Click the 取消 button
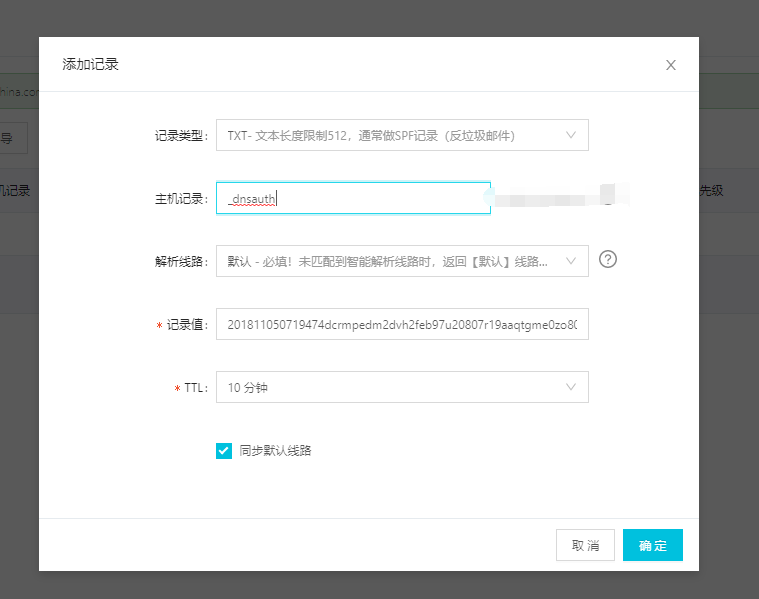This screenshot has width=759, height=599. pyautogui.click(x=585, y=545)
